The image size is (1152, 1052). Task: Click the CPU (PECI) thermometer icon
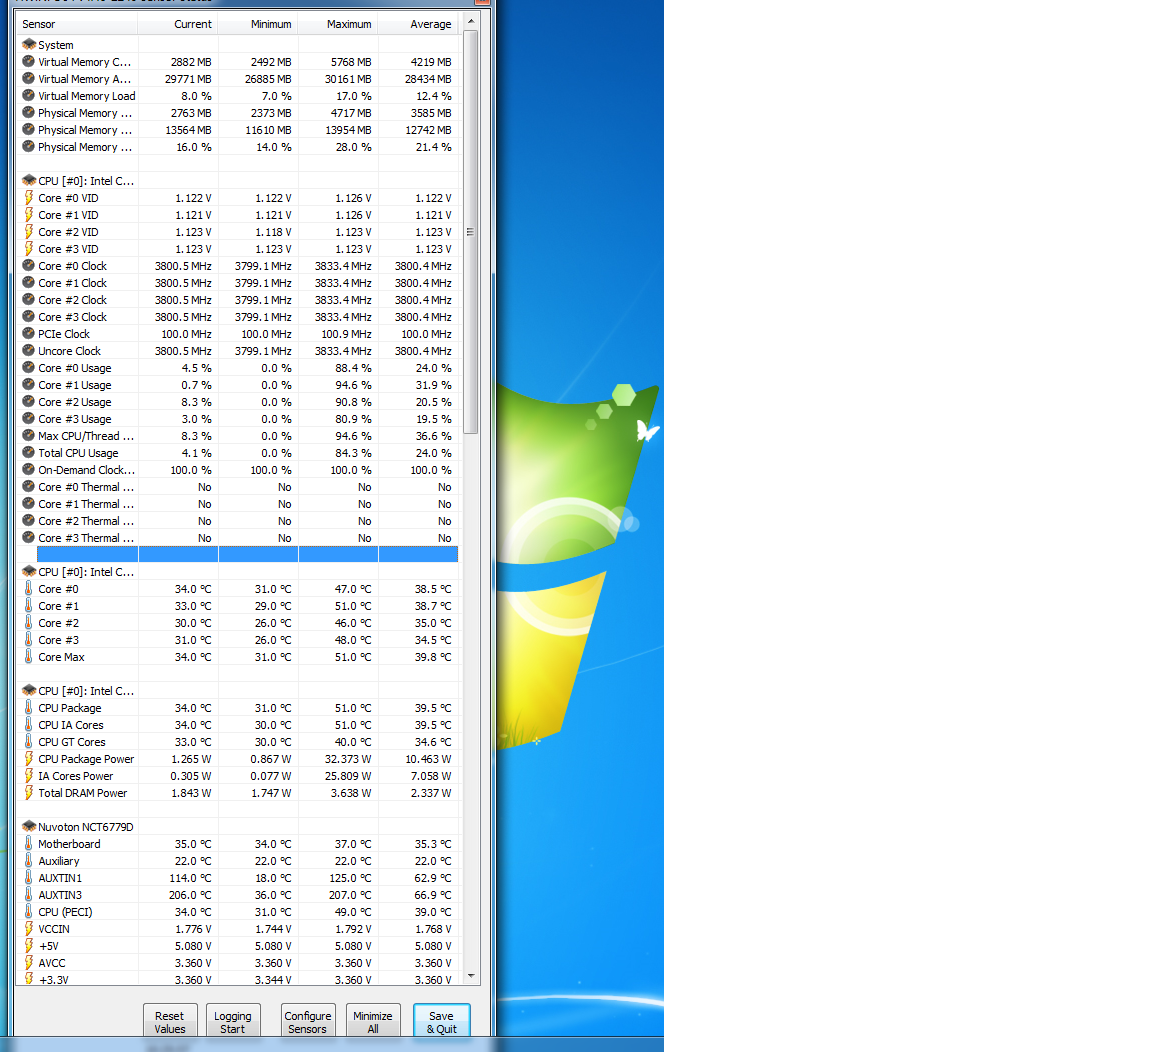click(29, 912)
